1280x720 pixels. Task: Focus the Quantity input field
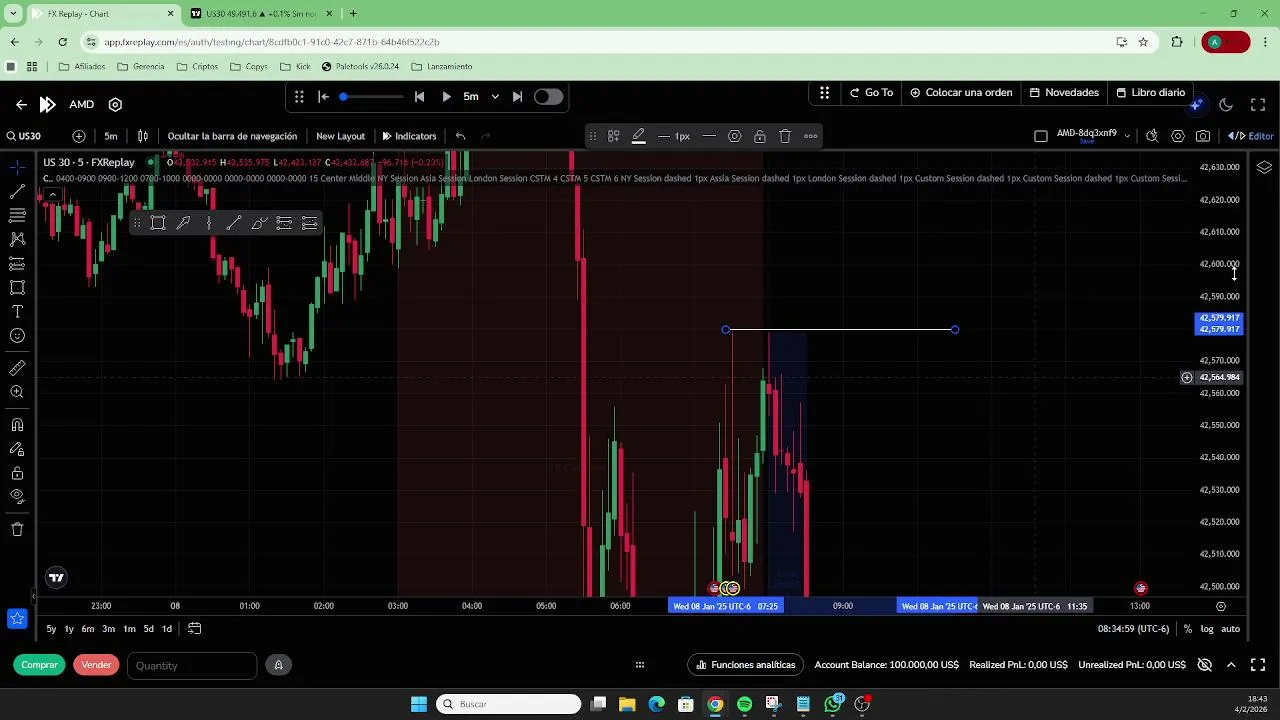click(192, 665)
